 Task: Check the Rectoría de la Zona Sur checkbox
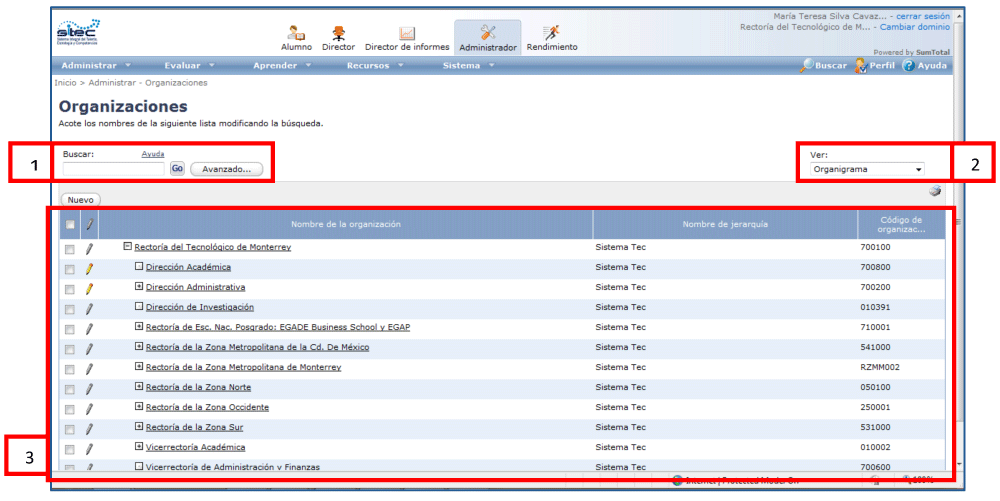pos(70,430)
